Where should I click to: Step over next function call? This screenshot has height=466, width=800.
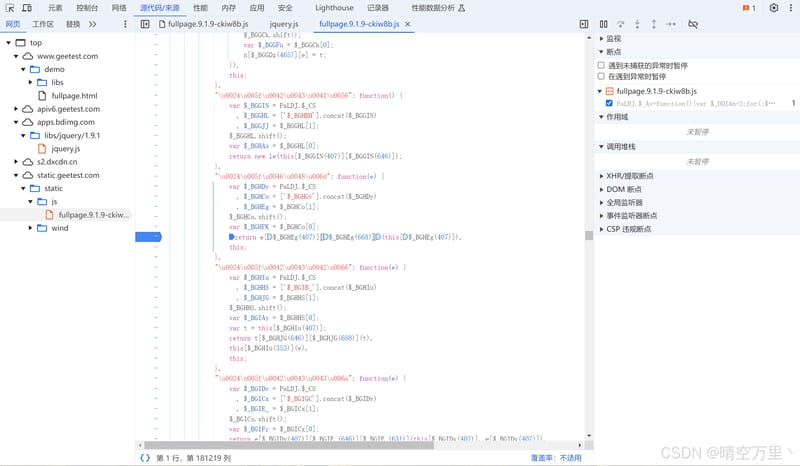pyautogui.click(x=620, y=24)
